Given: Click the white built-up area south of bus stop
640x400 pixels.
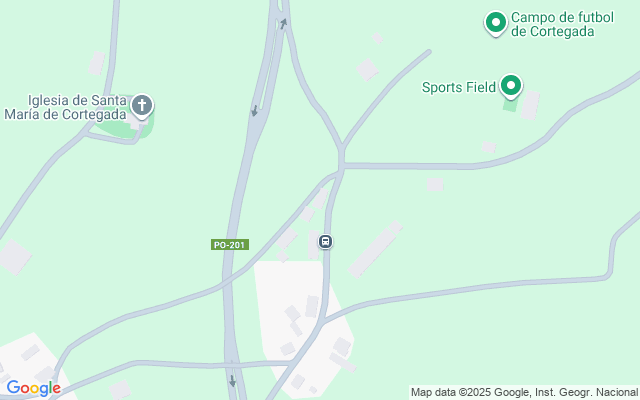Looking at the screenshot, I should click(x=302, y=327).
